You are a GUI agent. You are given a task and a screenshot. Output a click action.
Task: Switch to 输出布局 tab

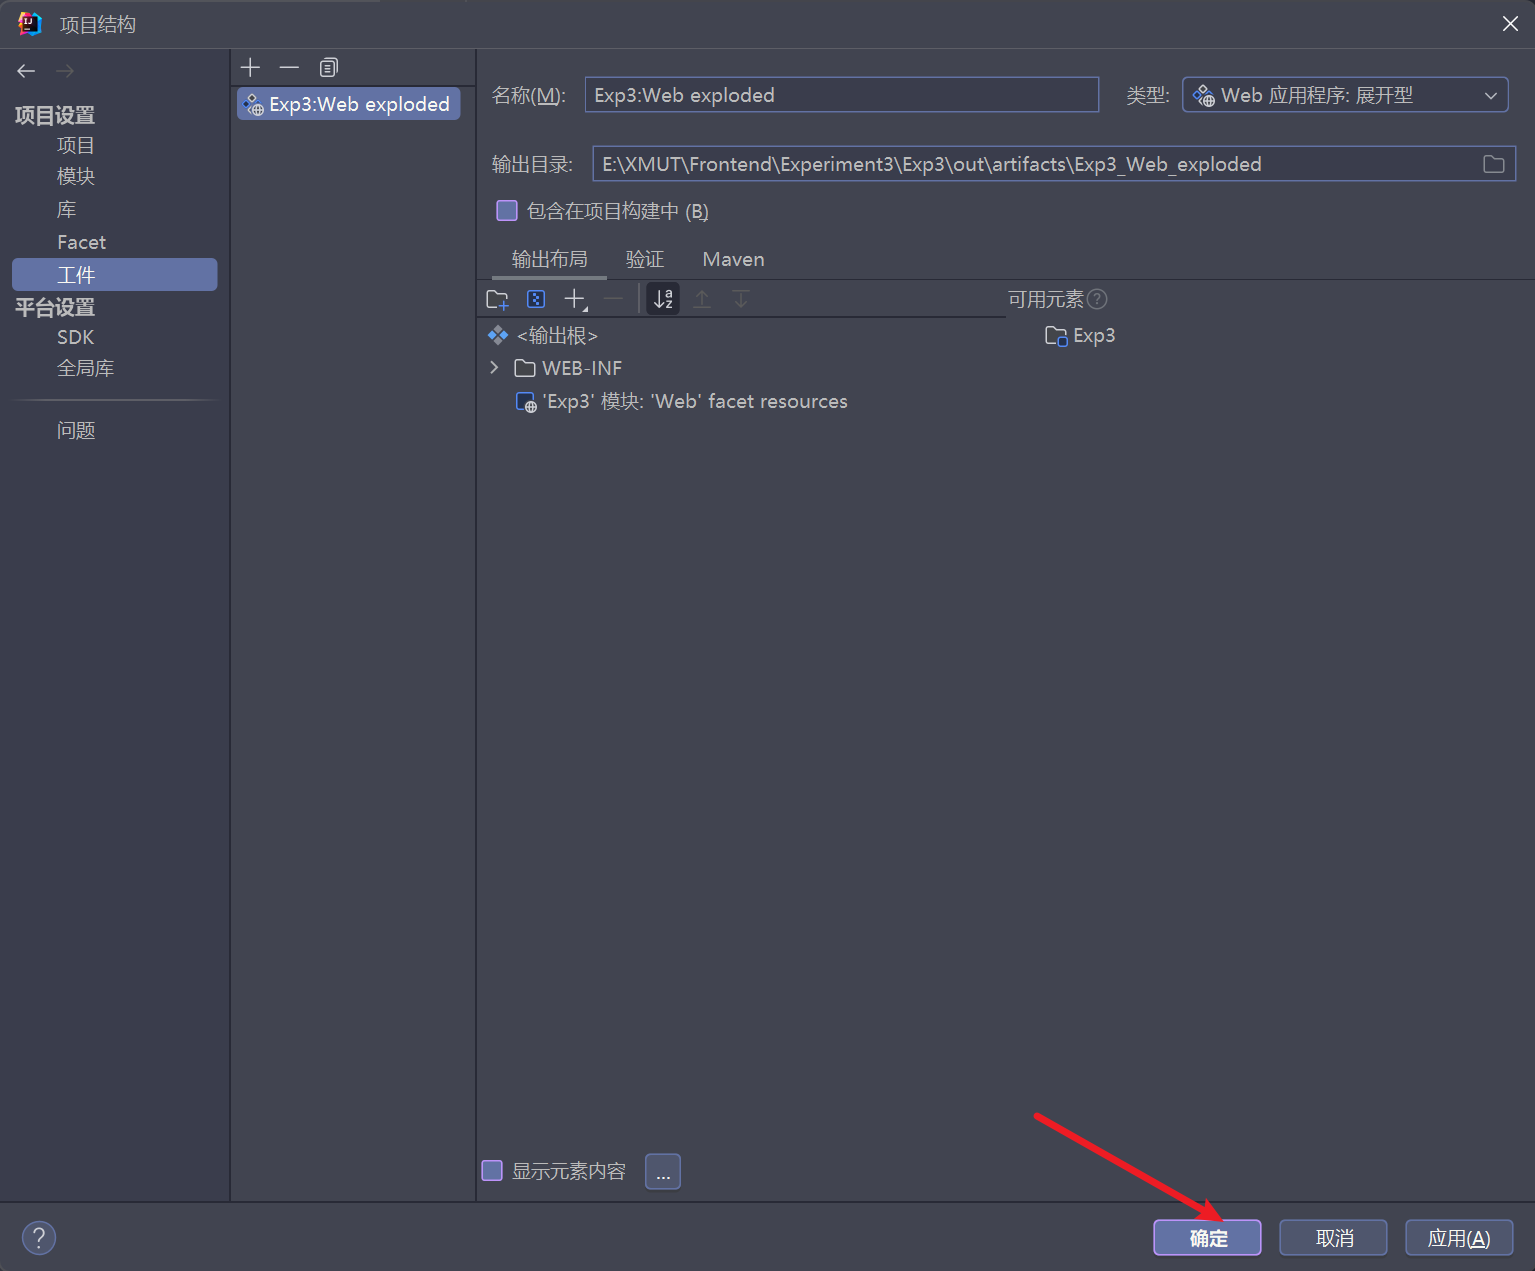pyautogui.click(x=549, y=259)
